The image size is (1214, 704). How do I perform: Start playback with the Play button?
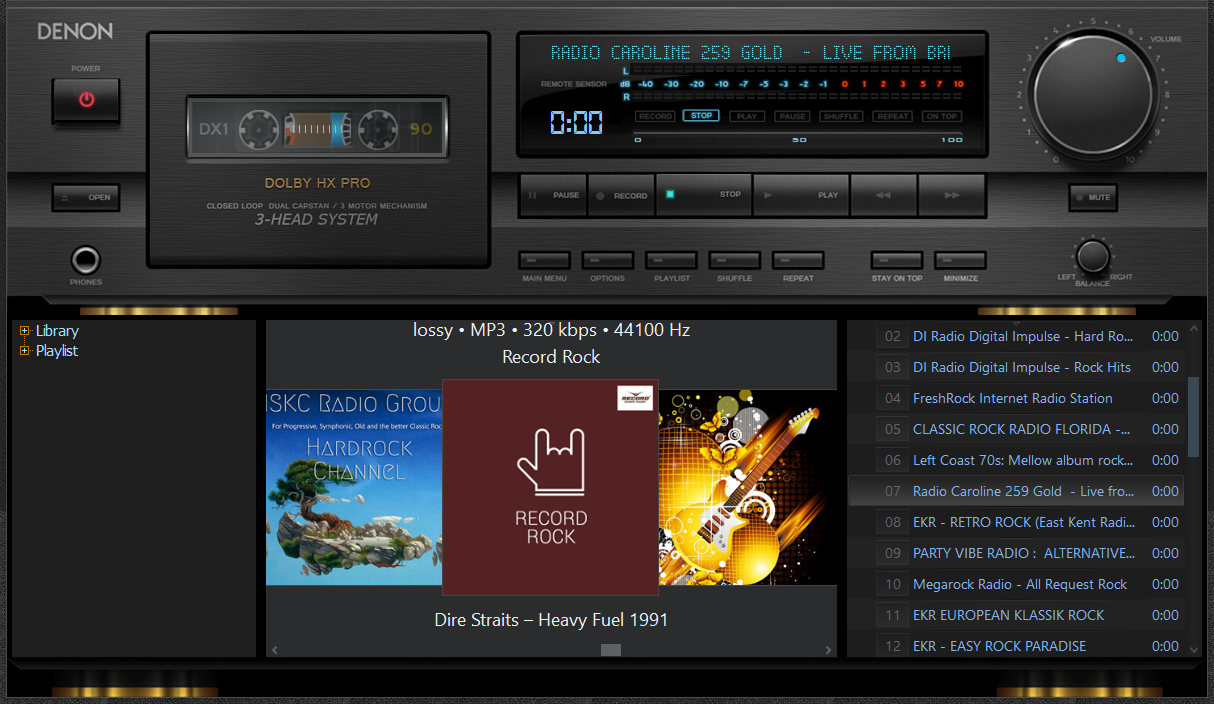(801, 195)
